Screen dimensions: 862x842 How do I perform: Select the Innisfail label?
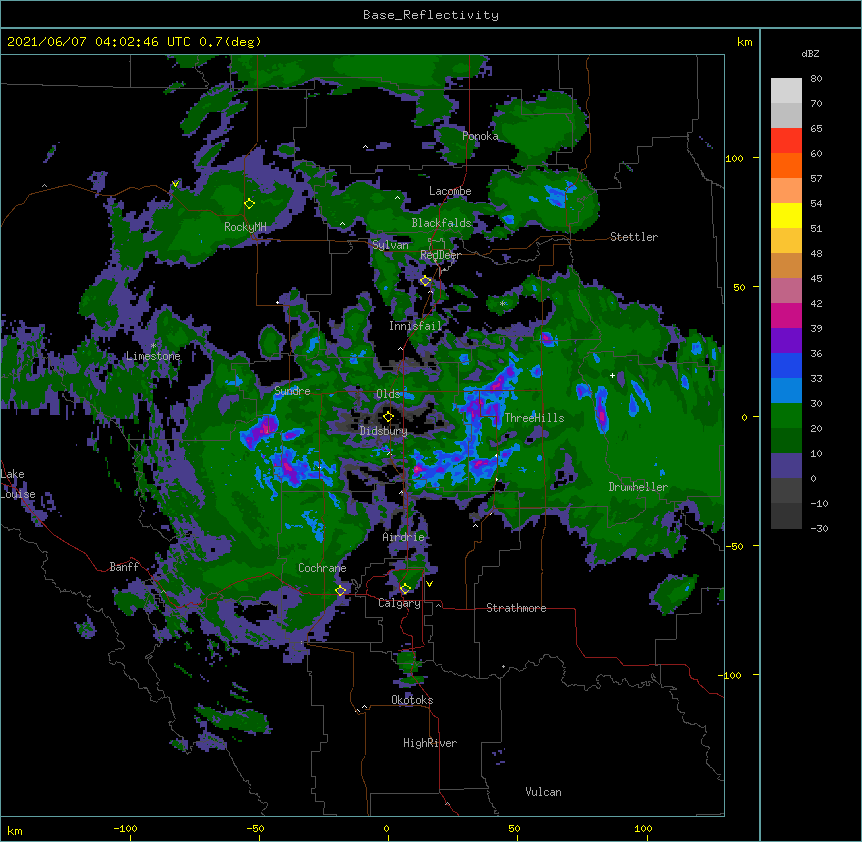pos(415,326)
